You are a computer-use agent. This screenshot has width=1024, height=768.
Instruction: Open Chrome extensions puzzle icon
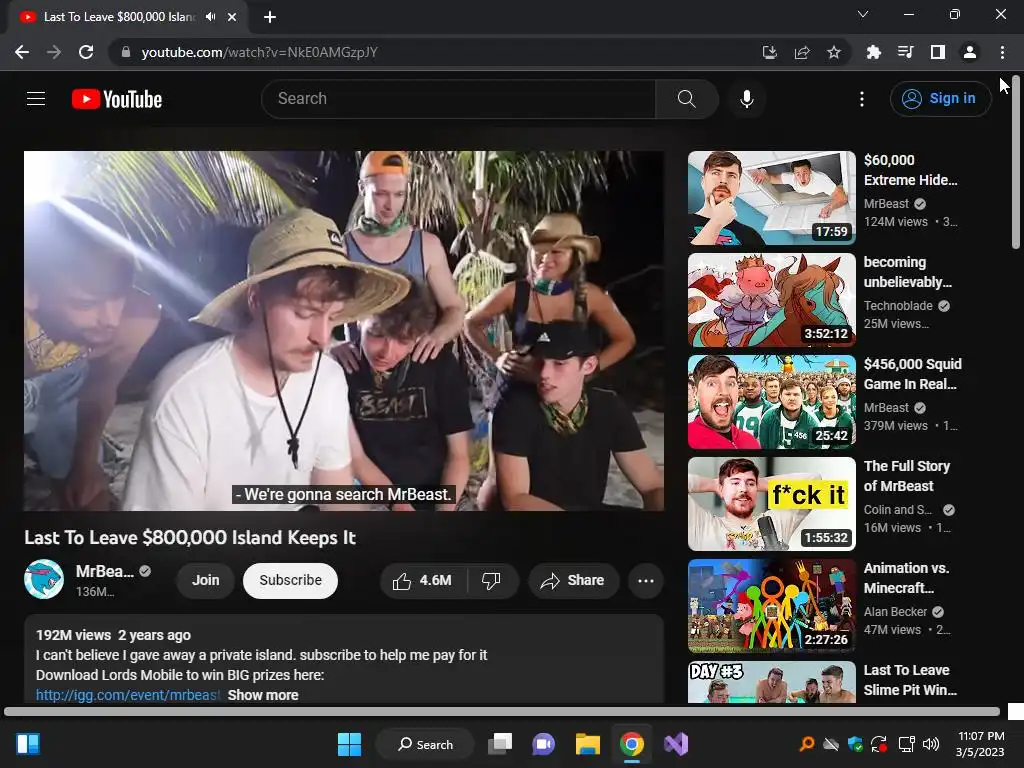tap(873, 52)
